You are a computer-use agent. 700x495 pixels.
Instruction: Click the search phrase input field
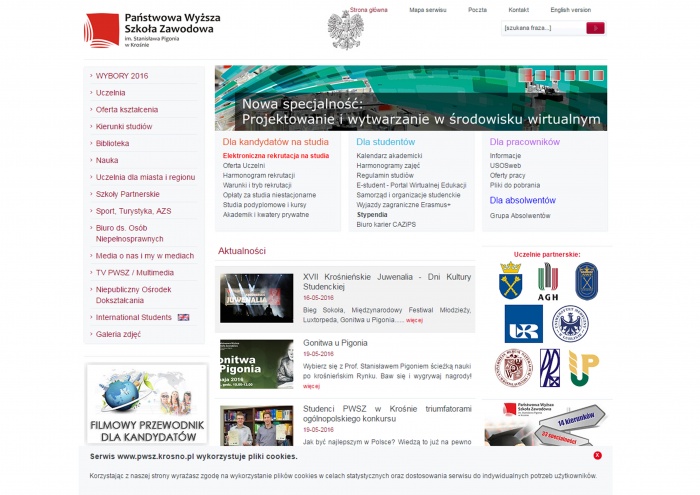[543, 28]
